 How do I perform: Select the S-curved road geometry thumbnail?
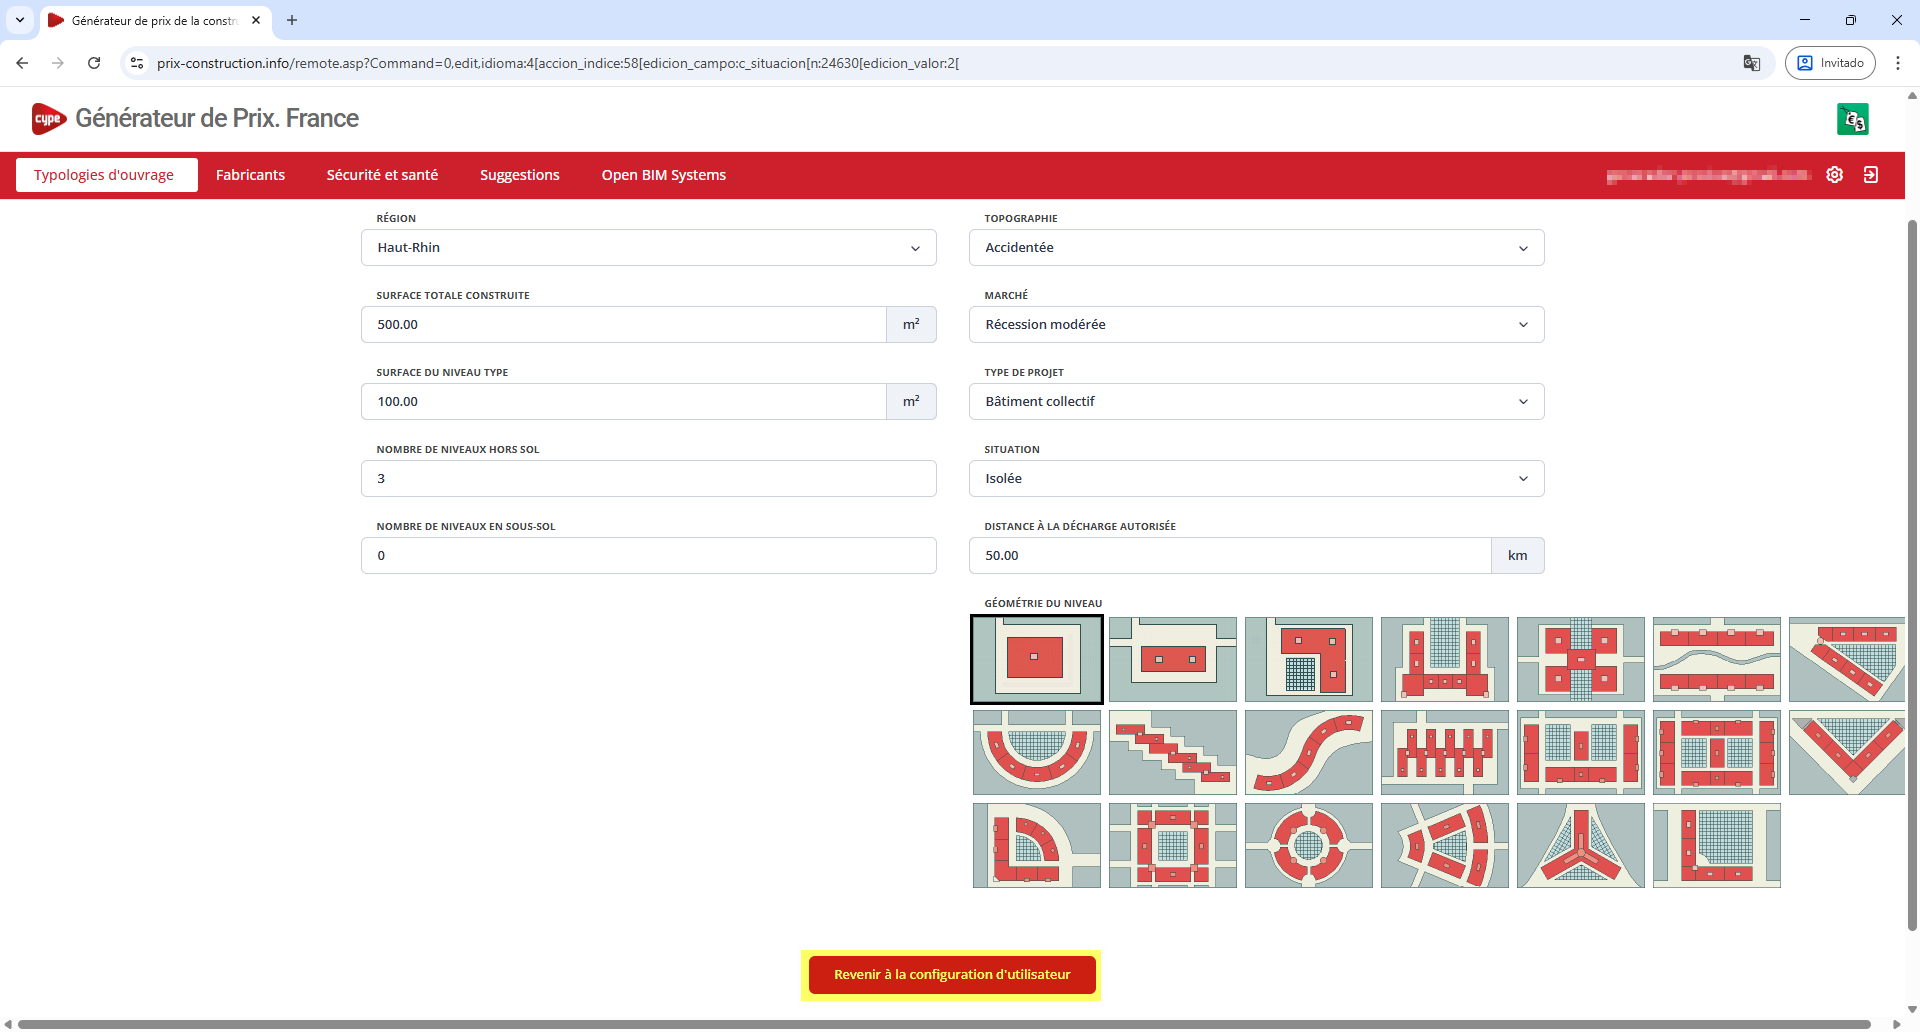pyautogui.click(x=1308, y=753)
